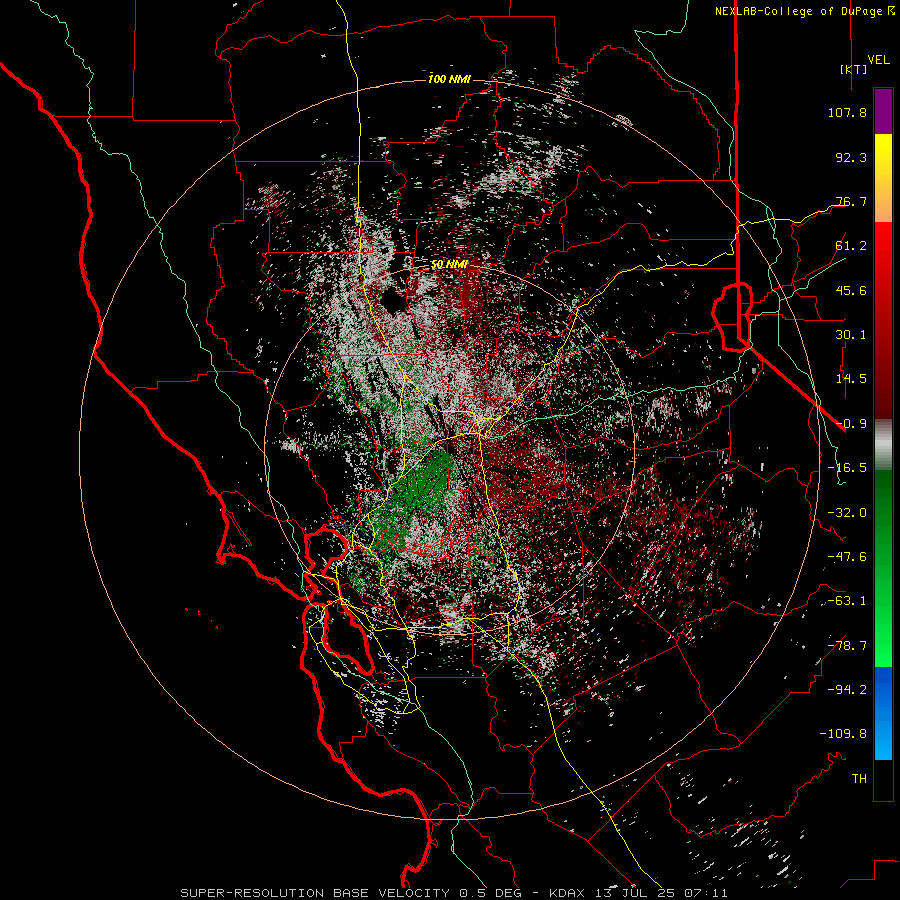
Task: Click the -94.2 legend value
Action: pyautogui.click(x=847, y=690)
